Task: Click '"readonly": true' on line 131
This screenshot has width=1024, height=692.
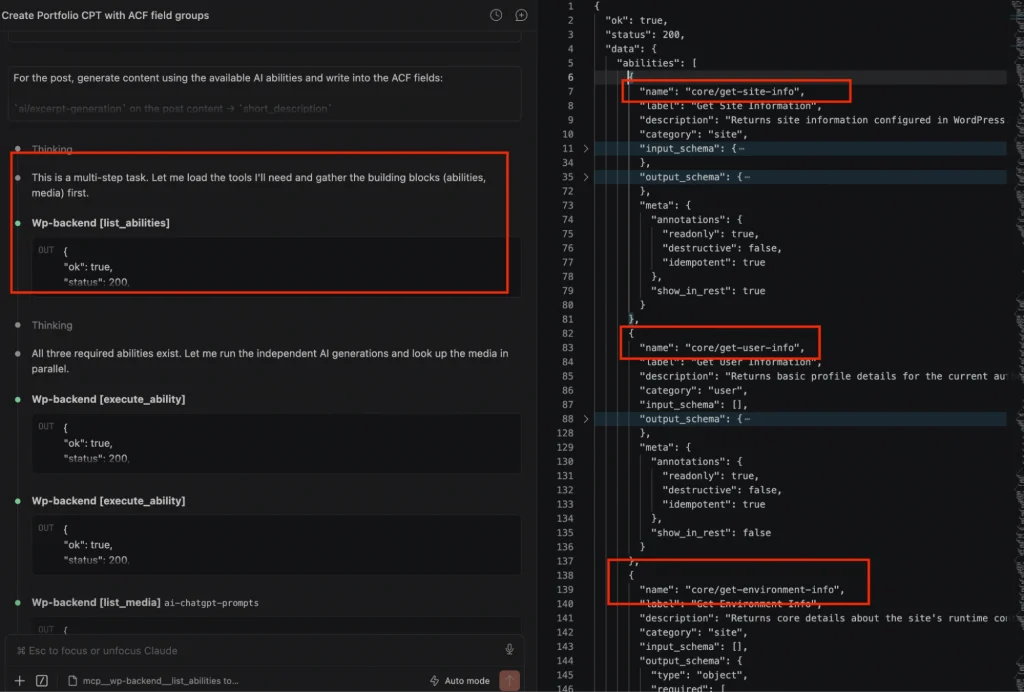Action: [x=711, y=476]
